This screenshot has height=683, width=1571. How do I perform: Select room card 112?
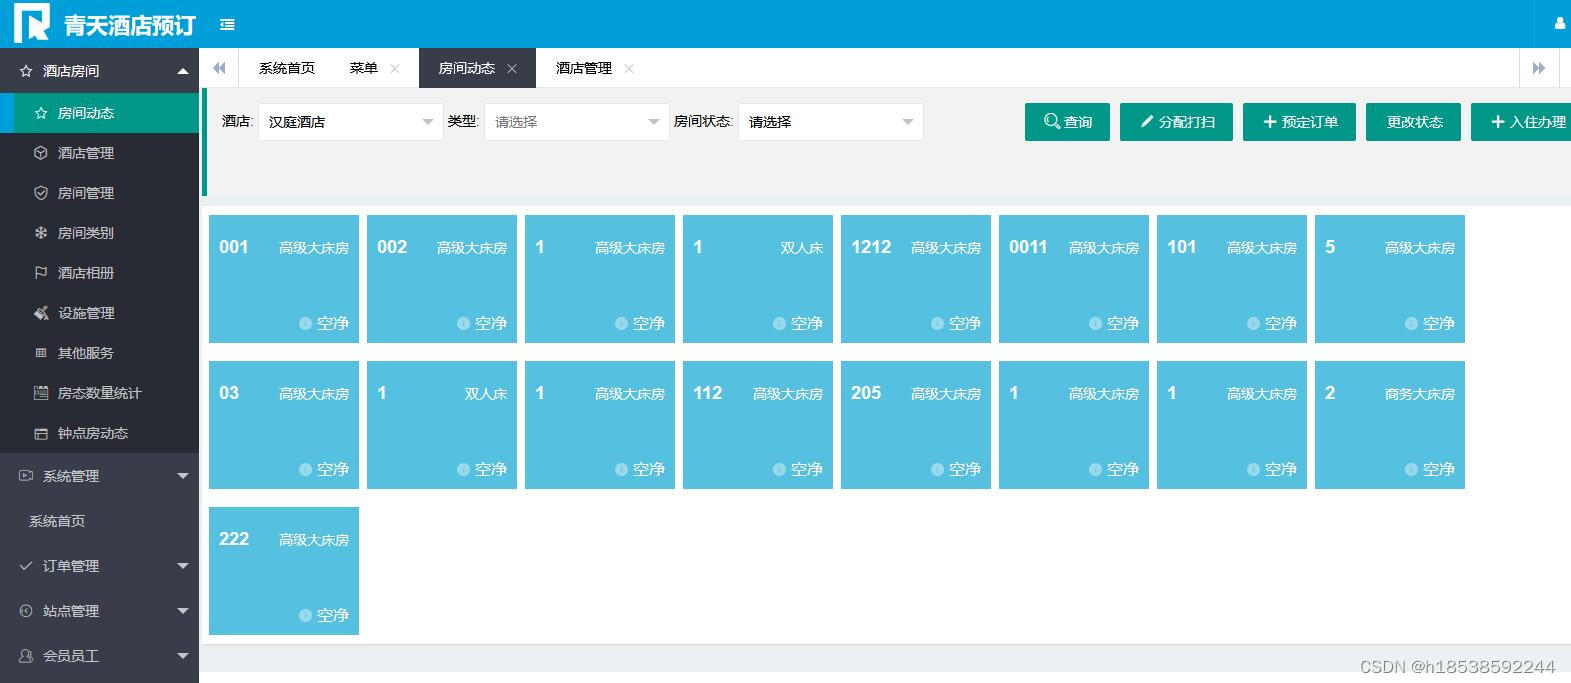coord(758,425)
